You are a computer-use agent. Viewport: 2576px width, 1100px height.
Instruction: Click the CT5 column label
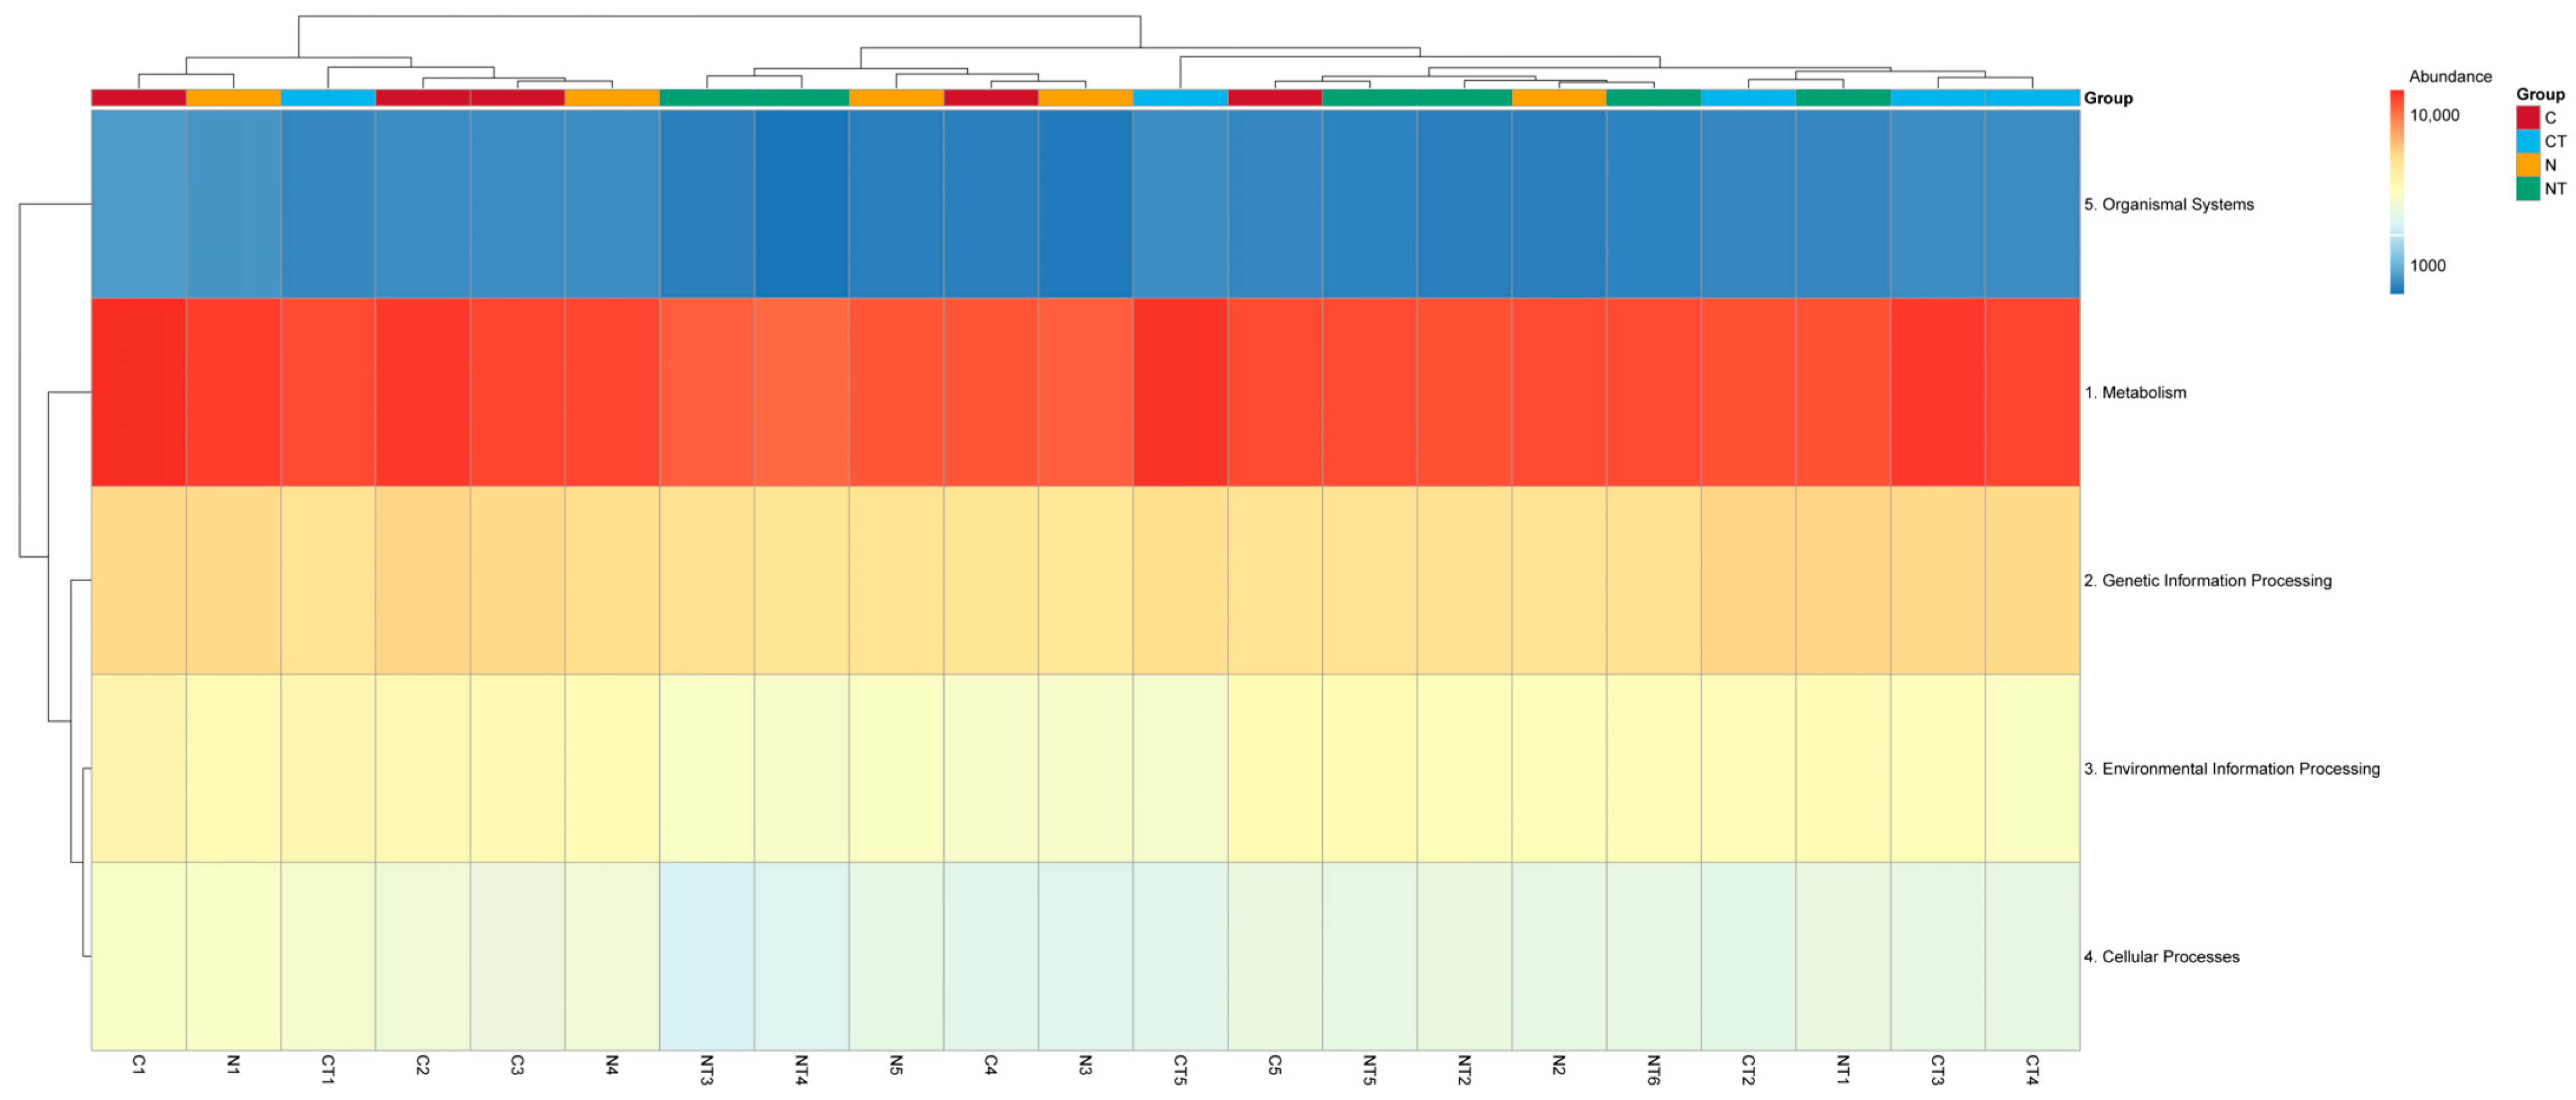click(1180, 1069)
